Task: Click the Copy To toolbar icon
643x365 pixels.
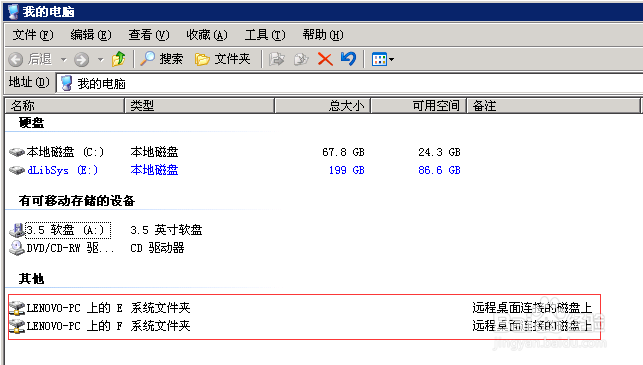Action: coord(301,59)
